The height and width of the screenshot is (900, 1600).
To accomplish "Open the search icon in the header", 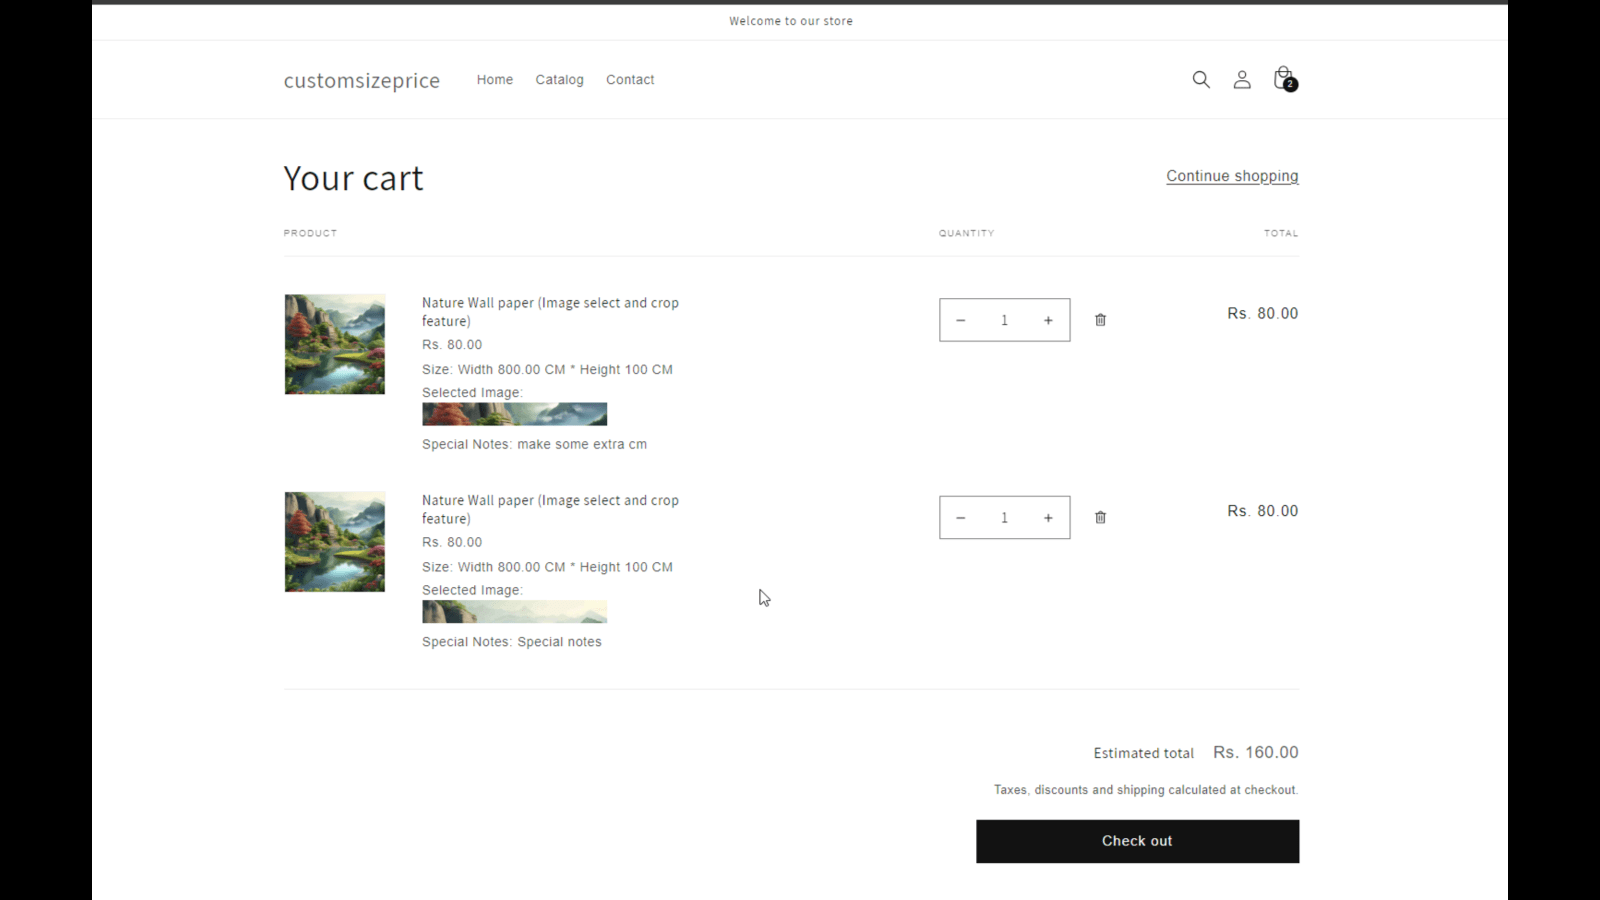I will (1200, 79).
